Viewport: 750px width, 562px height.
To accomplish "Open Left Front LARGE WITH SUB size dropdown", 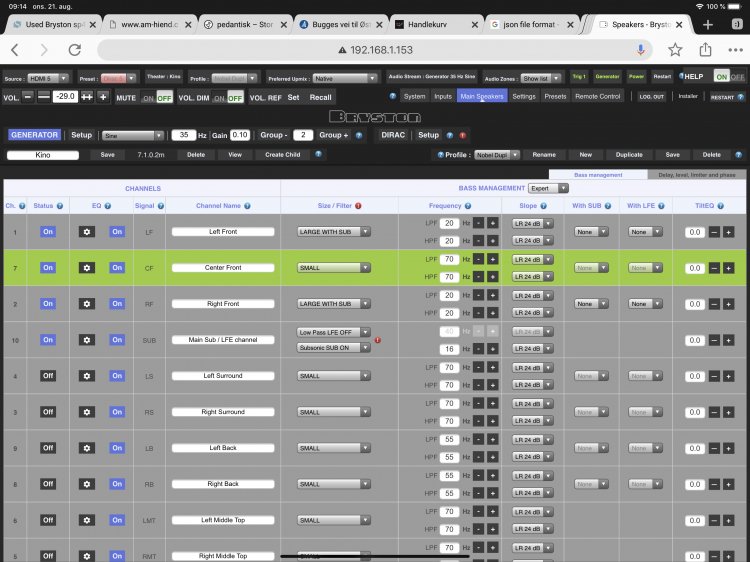I will point(334,232).
